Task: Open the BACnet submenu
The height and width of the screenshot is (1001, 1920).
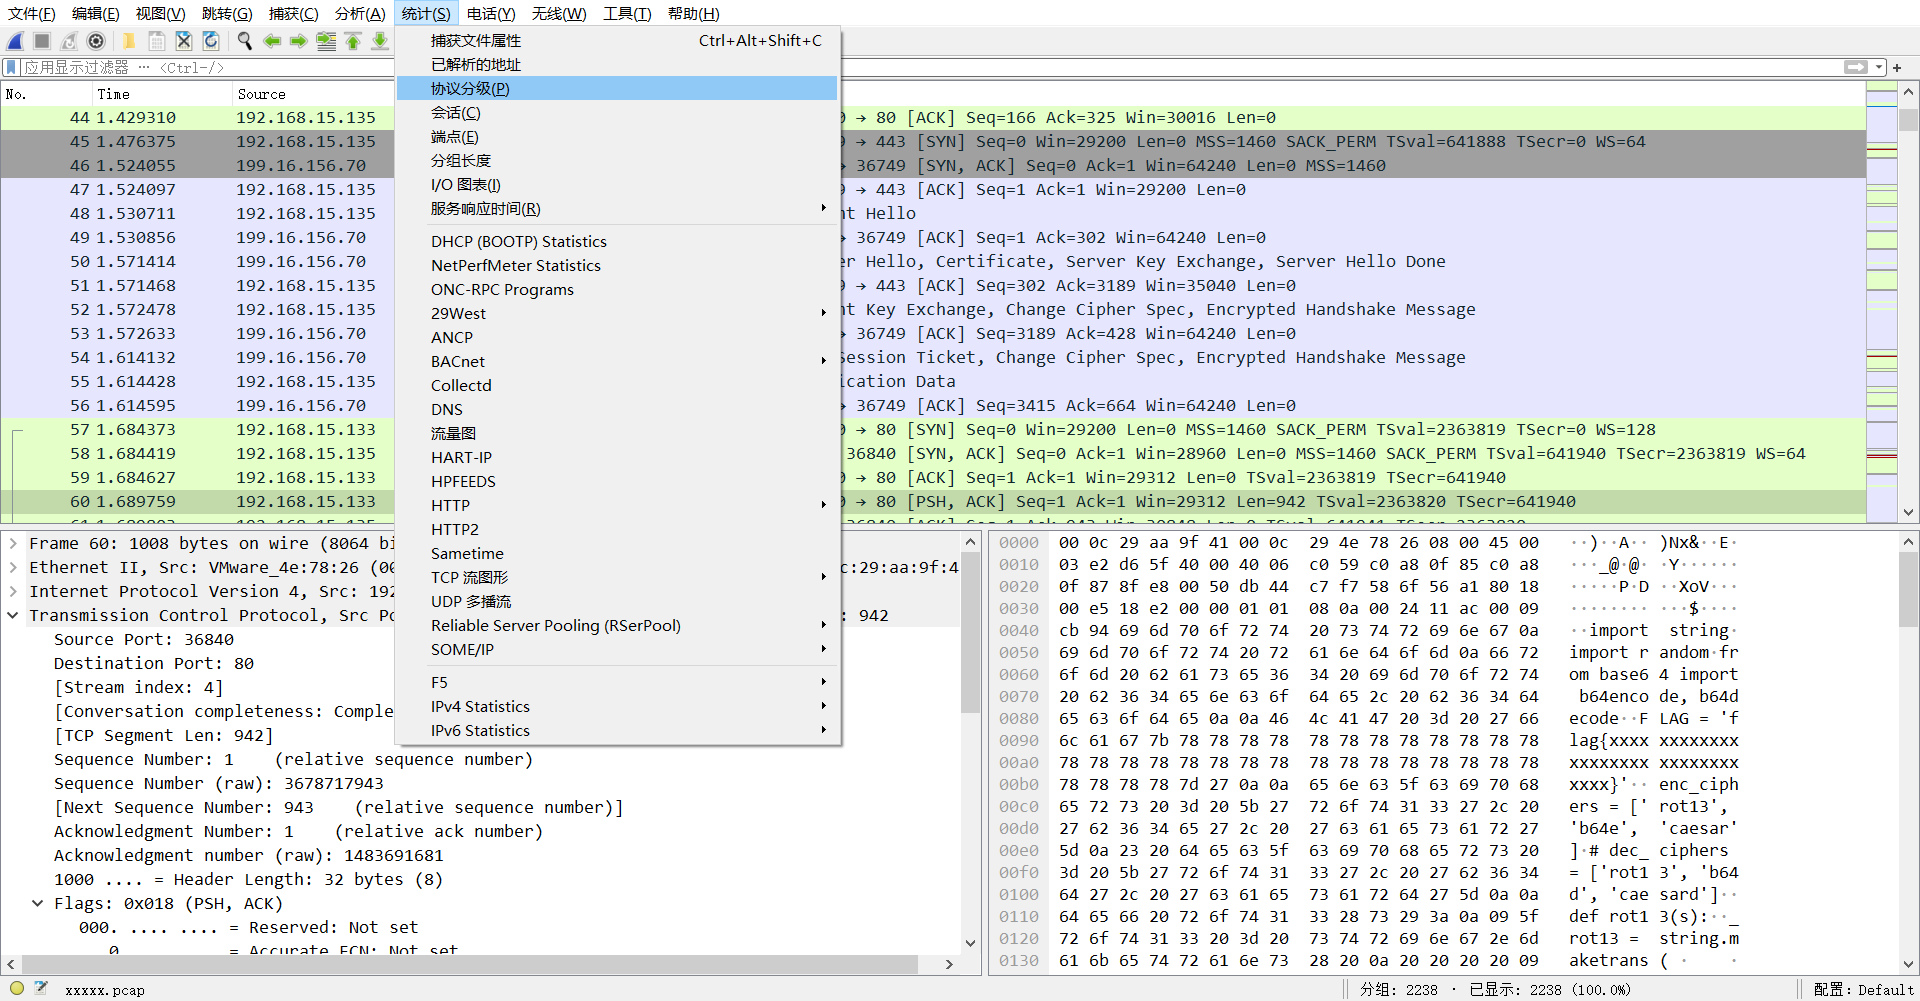Action: tap(617, 361)
